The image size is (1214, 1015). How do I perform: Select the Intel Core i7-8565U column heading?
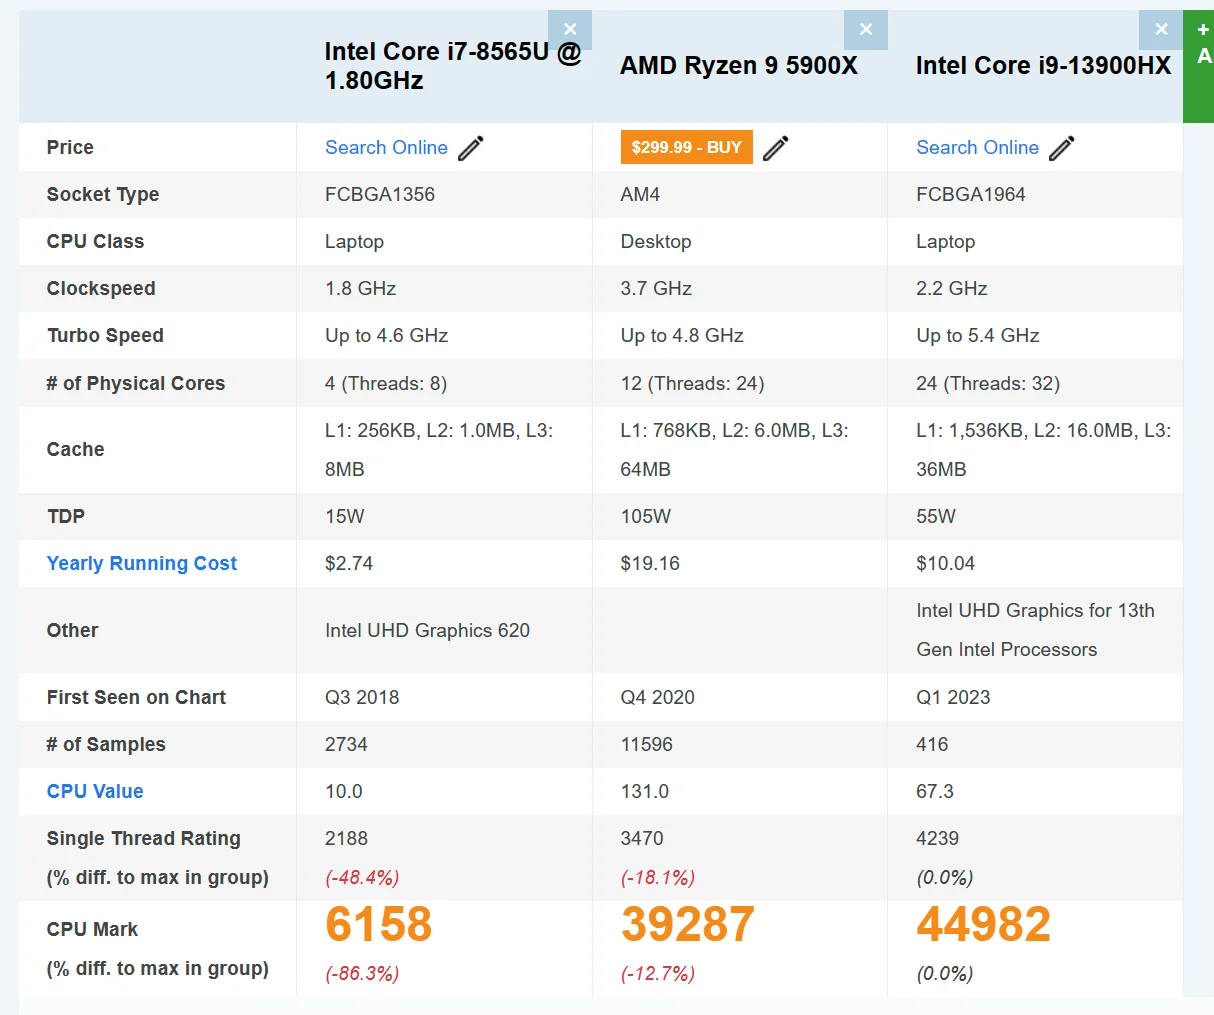coord(453,66)
